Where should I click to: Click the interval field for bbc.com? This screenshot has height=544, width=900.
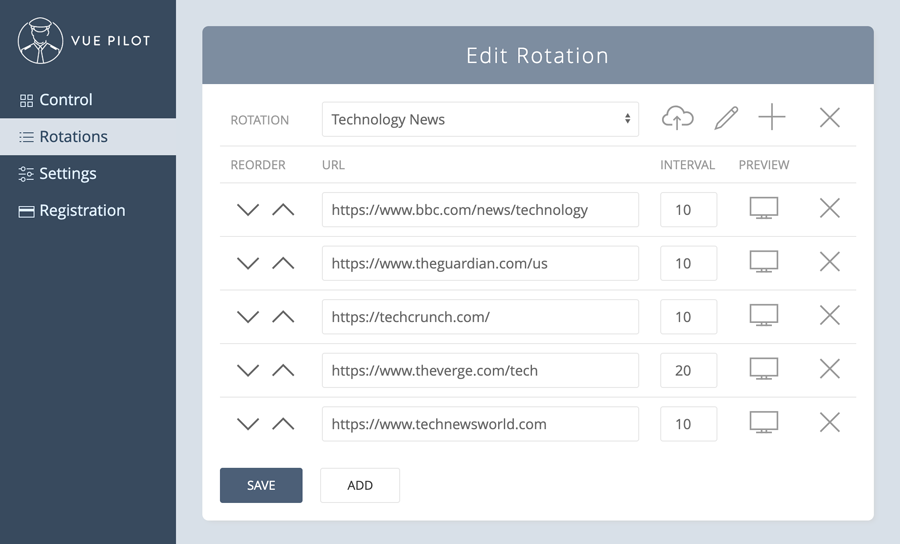click(688, 209)
